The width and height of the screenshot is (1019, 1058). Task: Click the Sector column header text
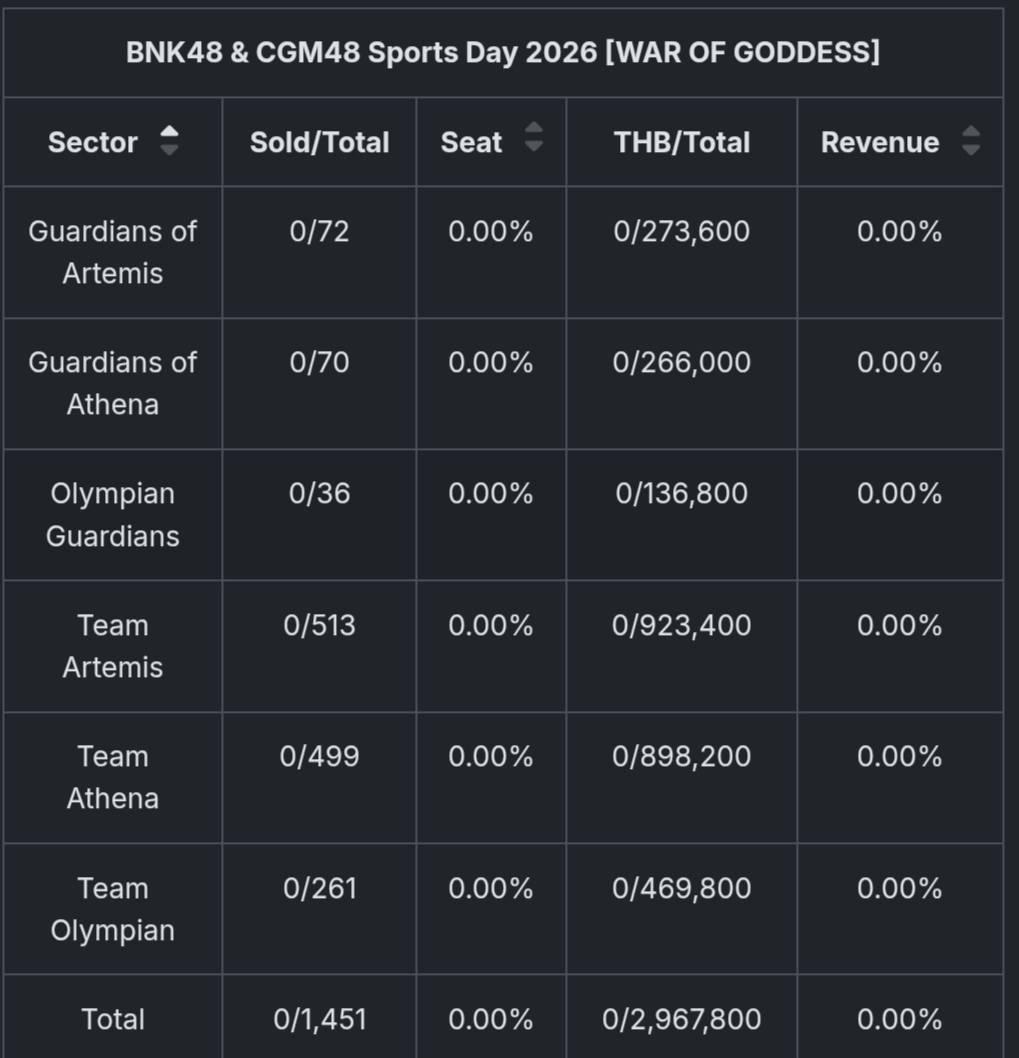click(x=93, y=143)
